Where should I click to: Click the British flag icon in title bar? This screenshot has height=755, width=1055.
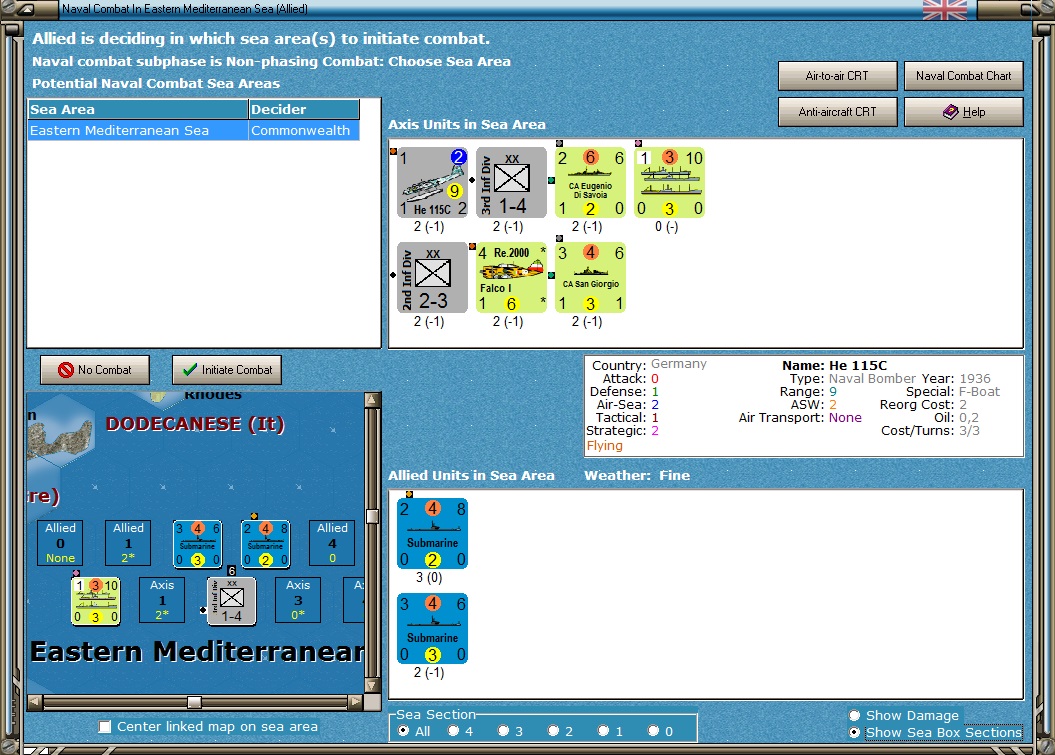coord(945,9)
